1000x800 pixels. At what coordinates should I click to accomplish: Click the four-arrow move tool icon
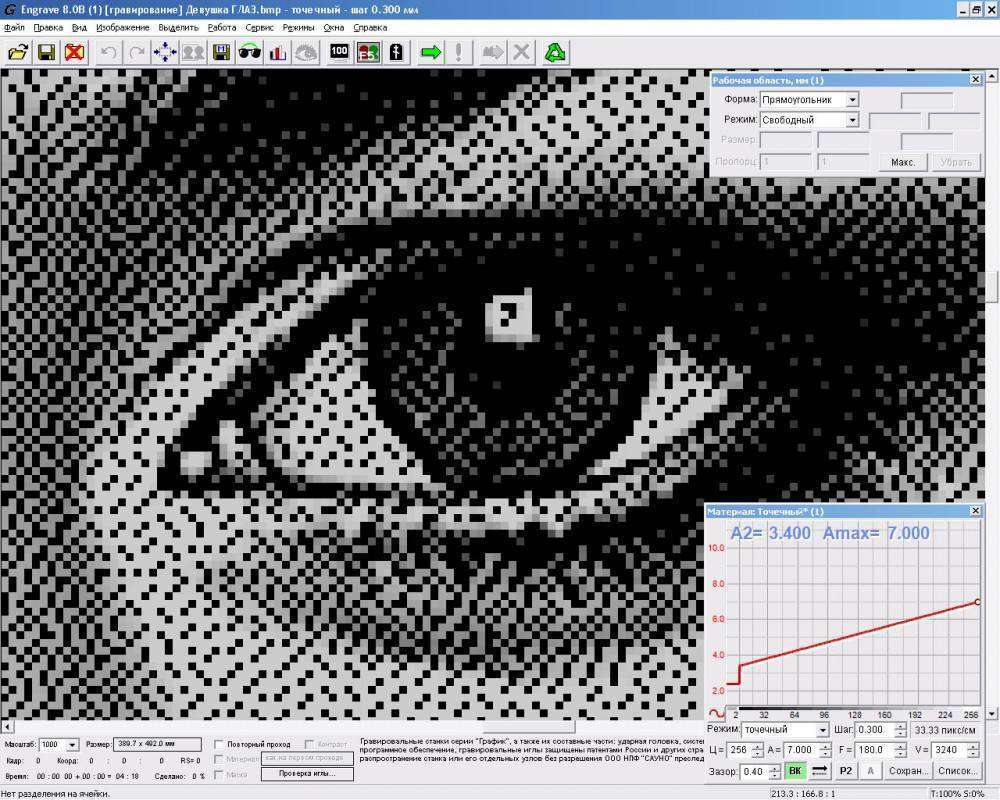[165, 52]
